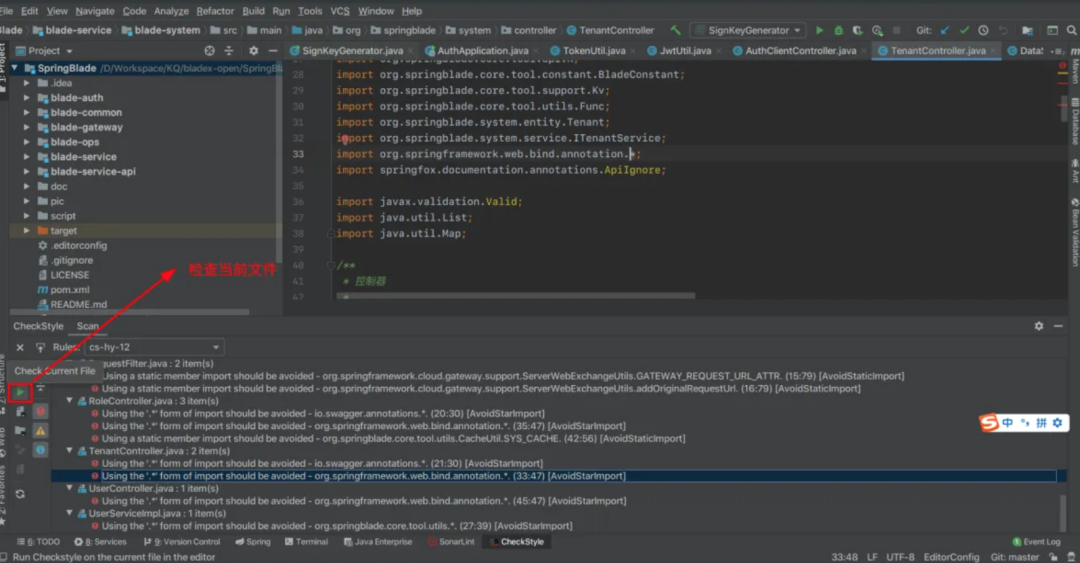Click UTF-8 encoding in status bar

900,557
